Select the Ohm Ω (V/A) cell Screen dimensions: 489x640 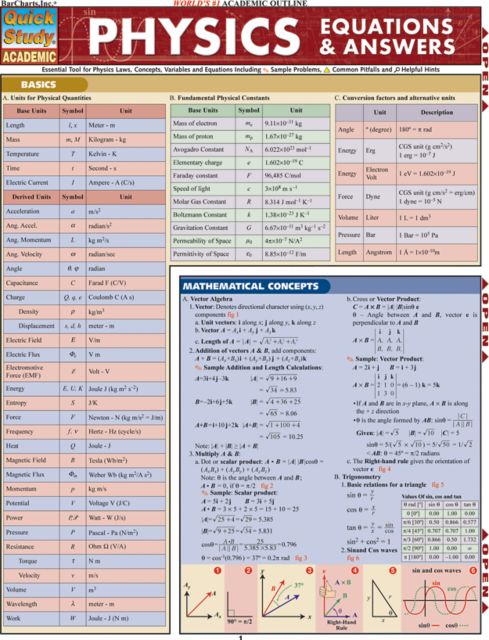tap(126, 547)
